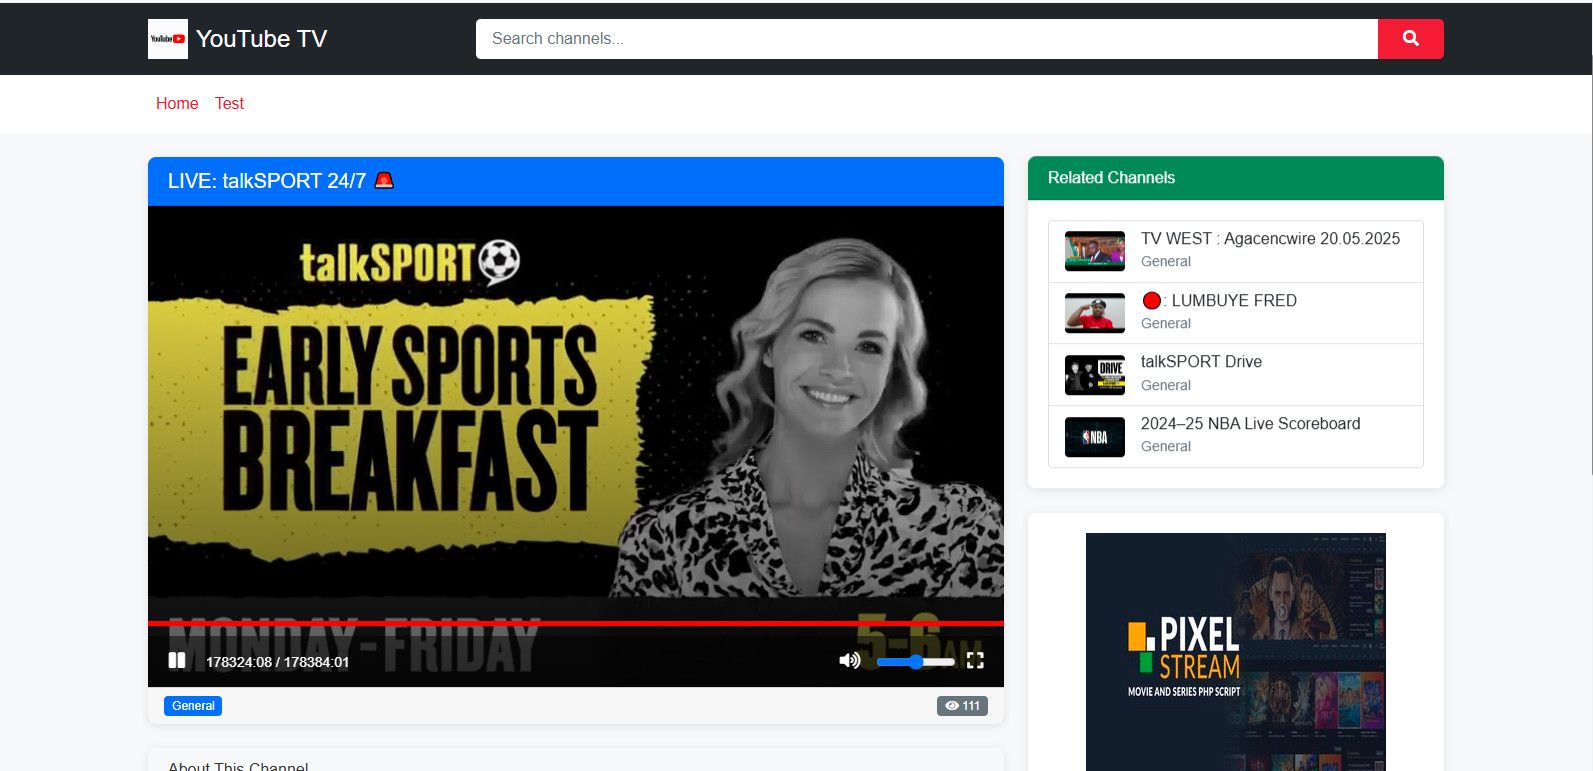Enter fullscreen mode on the video player
Image resolution: width=1593 pixels, height=771 pixels.
click(976, 660)
